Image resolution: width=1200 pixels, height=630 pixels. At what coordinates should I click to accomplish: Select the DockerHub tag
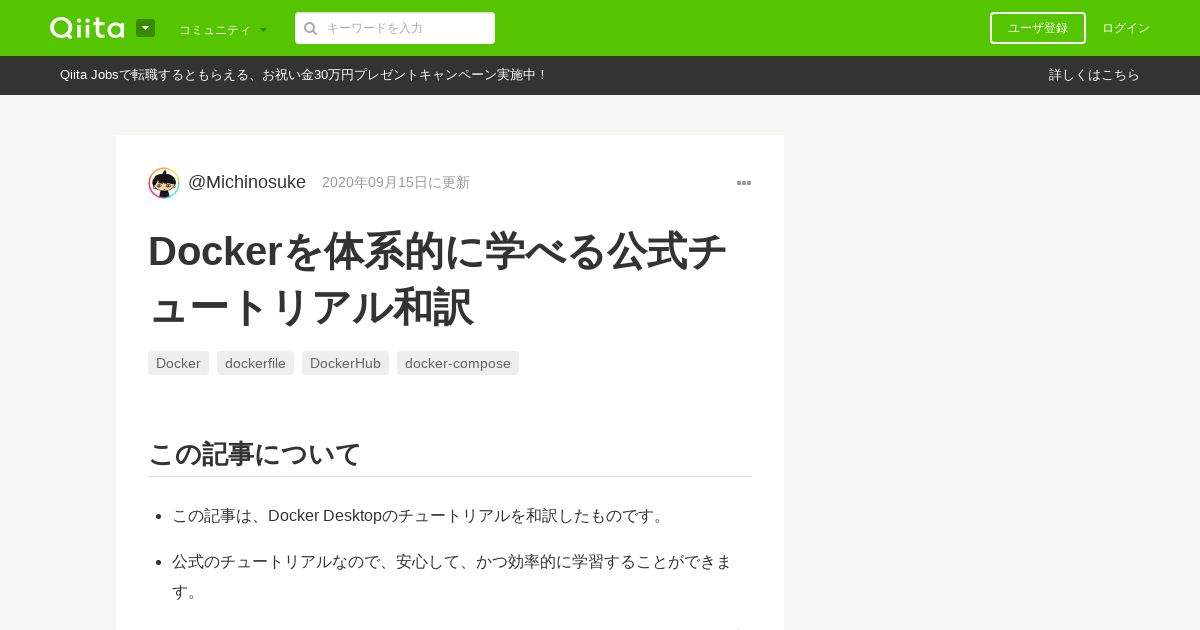[345, 363]
